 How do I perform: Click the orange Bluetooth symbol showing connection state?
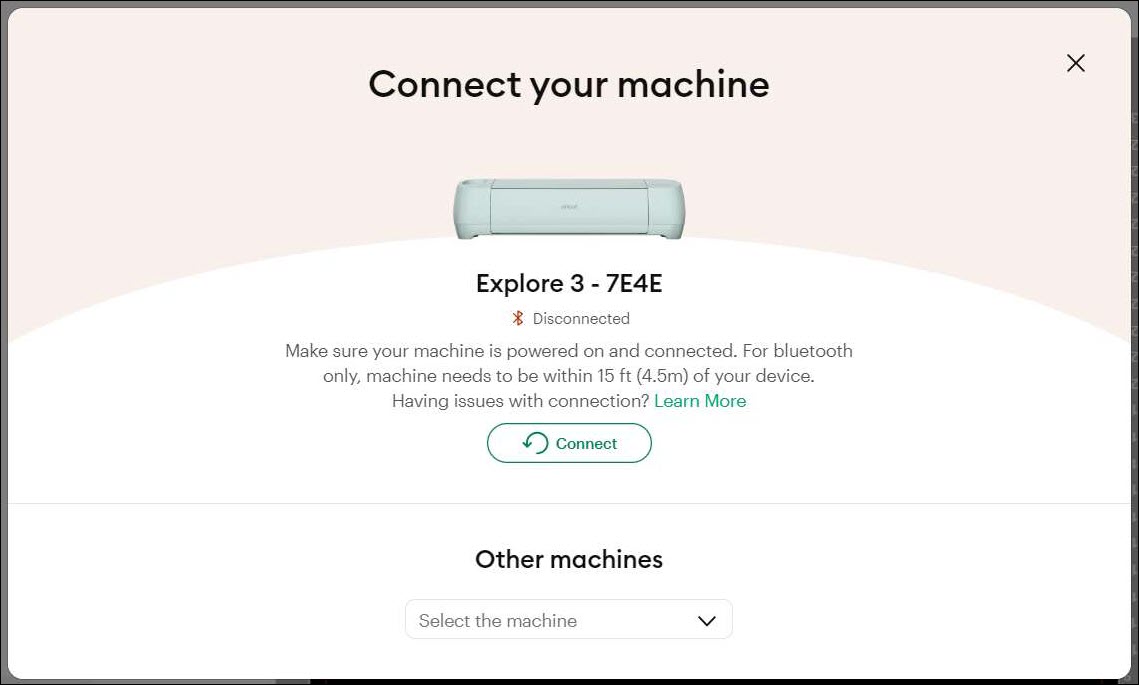point(518,318)
